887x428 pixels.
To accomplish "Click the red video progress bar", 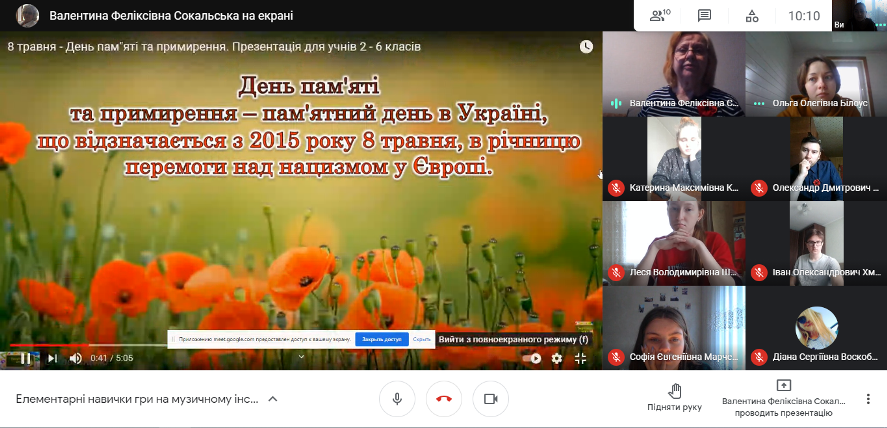I will 48,344.
